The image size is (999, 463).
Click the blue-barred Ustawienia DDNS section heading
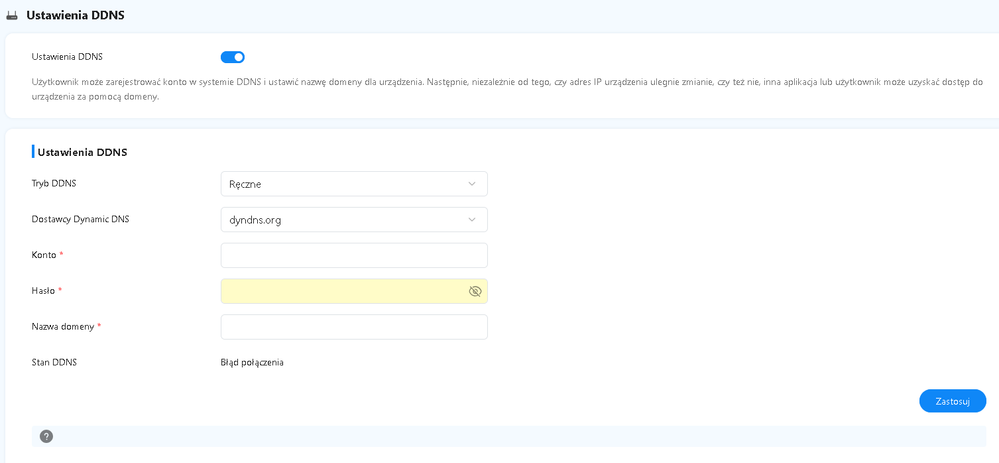click(x=82, y=152)
